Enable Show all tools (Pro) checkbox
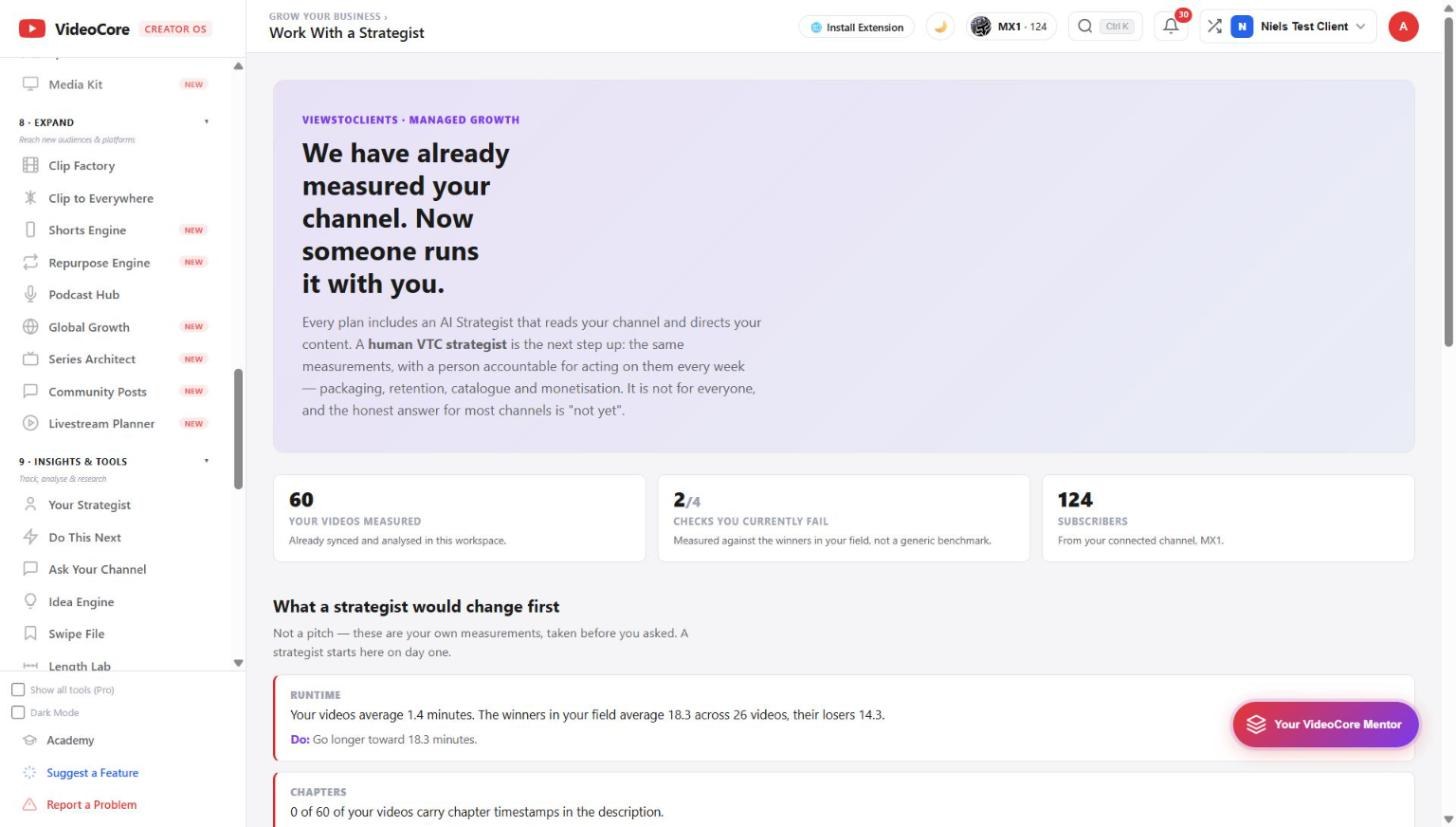This screenshot has width=1456, height=827. (18, 690)
